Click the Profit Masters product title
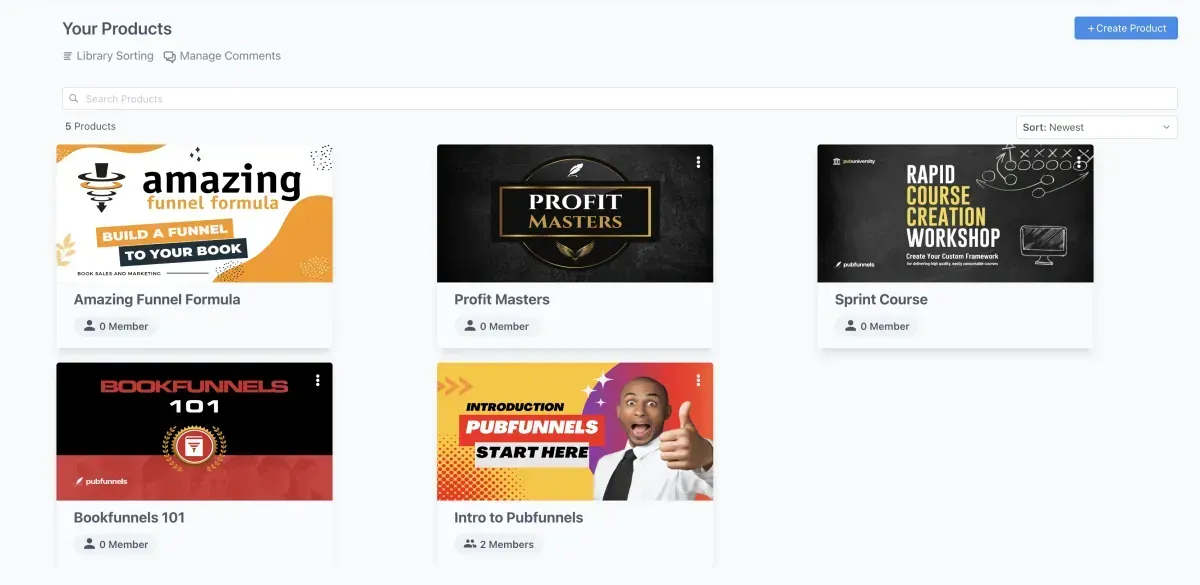Image resolution: width=1200 pixels, height=585 pixels. 502,299
